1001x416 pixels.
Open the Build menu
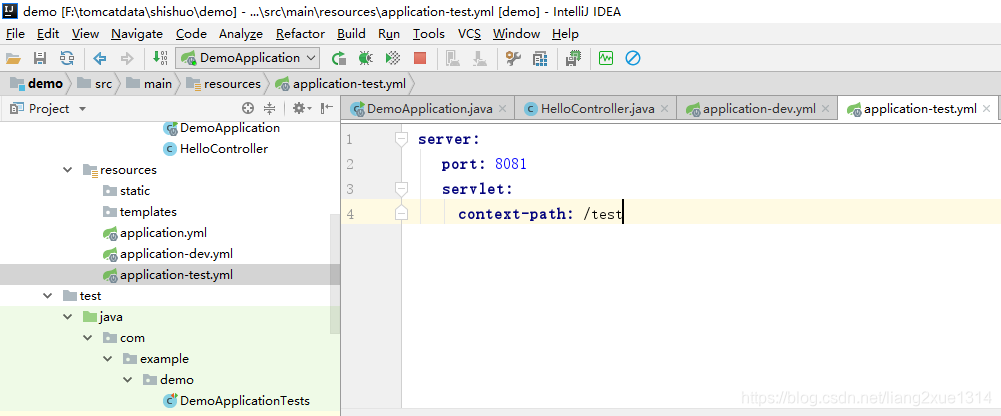[351, 34]
